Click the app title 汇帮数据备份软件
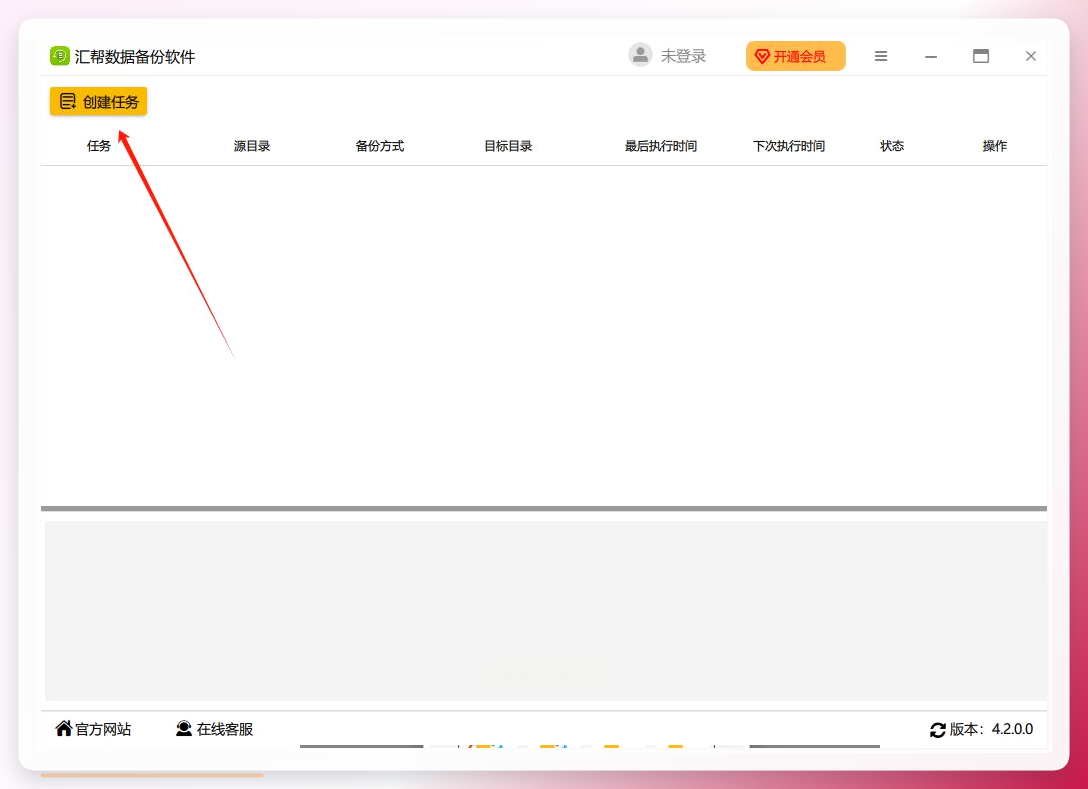Image resolution: width=1088 pixels, height=789 pixels. [x=135, y=56]
